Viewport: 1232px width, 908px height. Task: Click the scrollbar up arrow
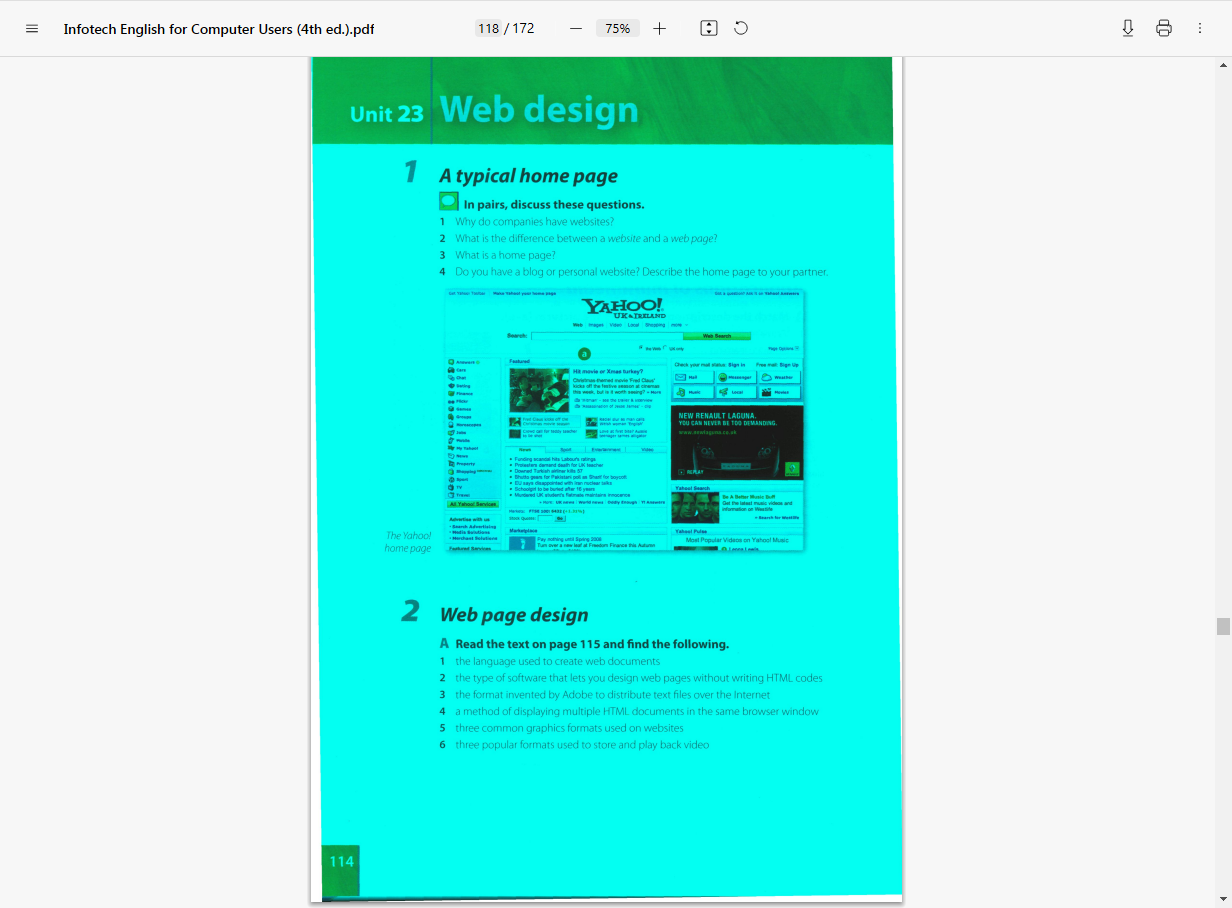click(x=1223, y=66)
